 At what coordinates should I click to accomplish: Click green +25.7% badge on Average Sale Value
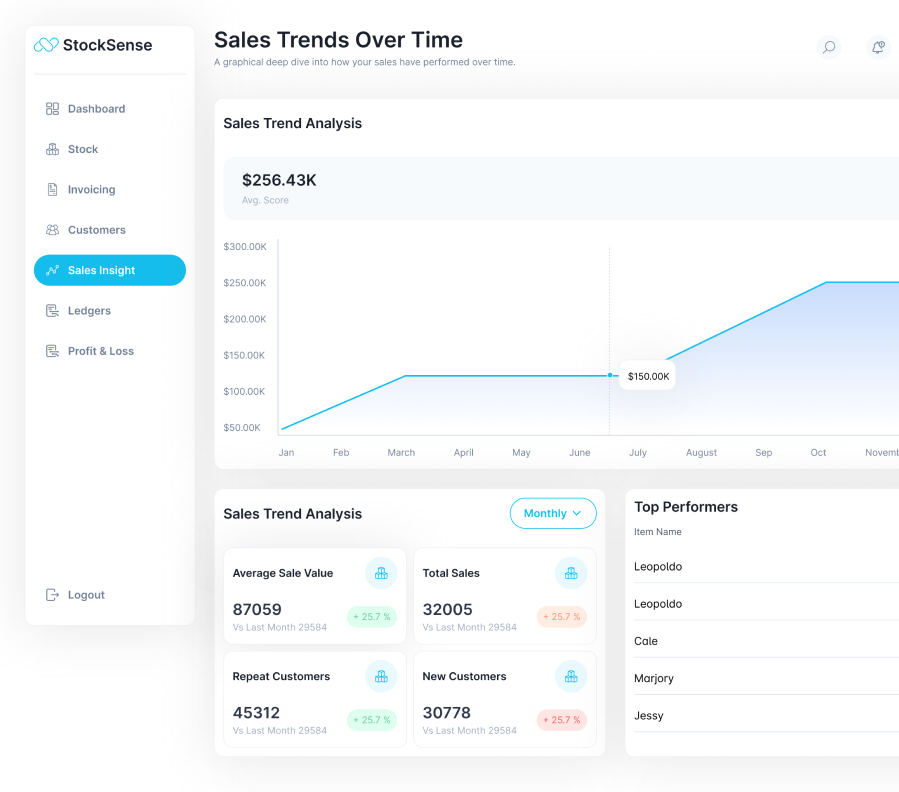[x=372, y=617]
